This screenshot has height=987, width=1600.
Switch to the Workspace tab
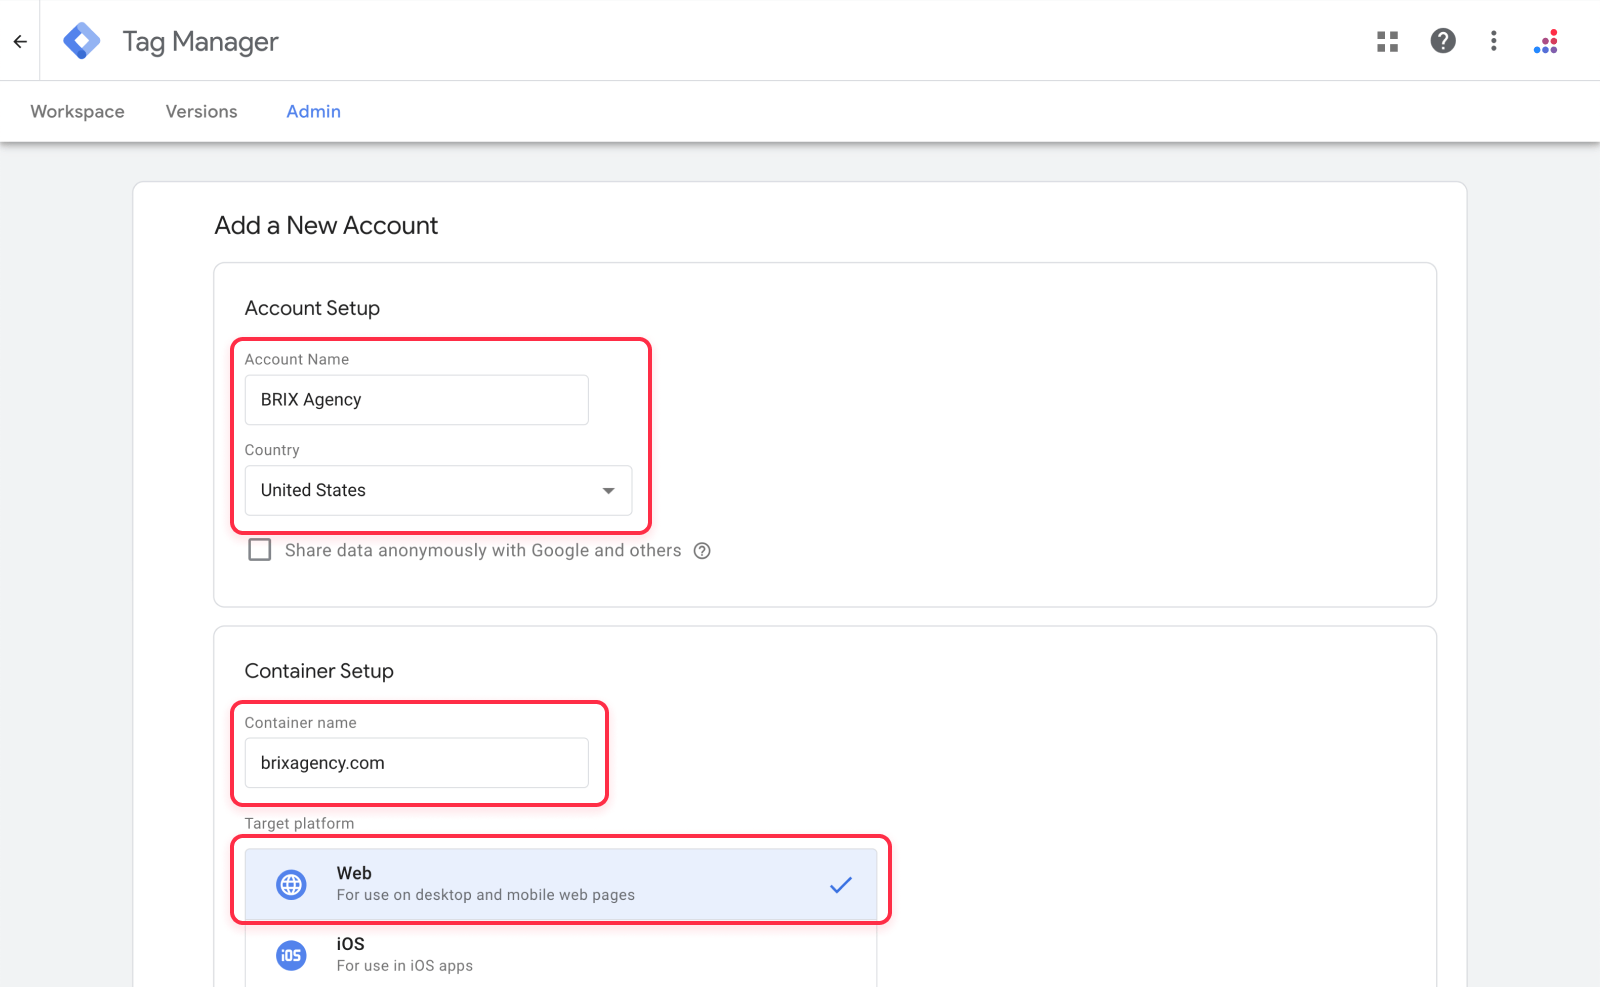tap(78, 112)
